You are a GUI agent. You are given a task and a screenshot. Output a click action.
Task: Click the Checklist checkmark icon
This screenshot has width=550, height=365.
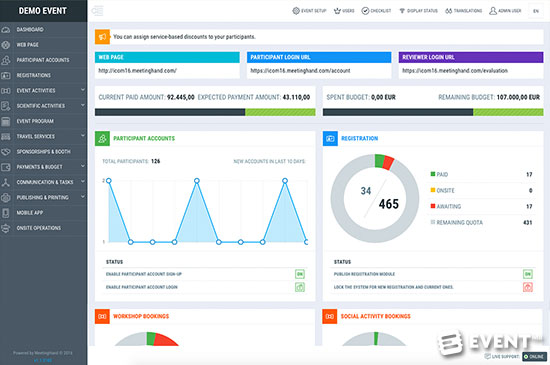coord(365,11)
